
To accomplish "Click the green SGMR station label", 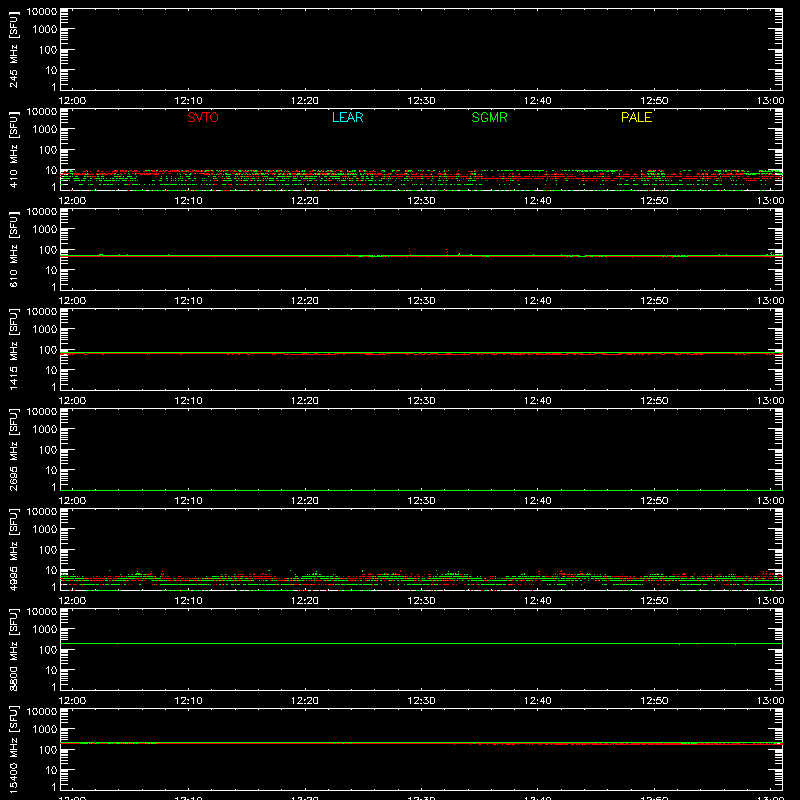I will pos(489,117).
